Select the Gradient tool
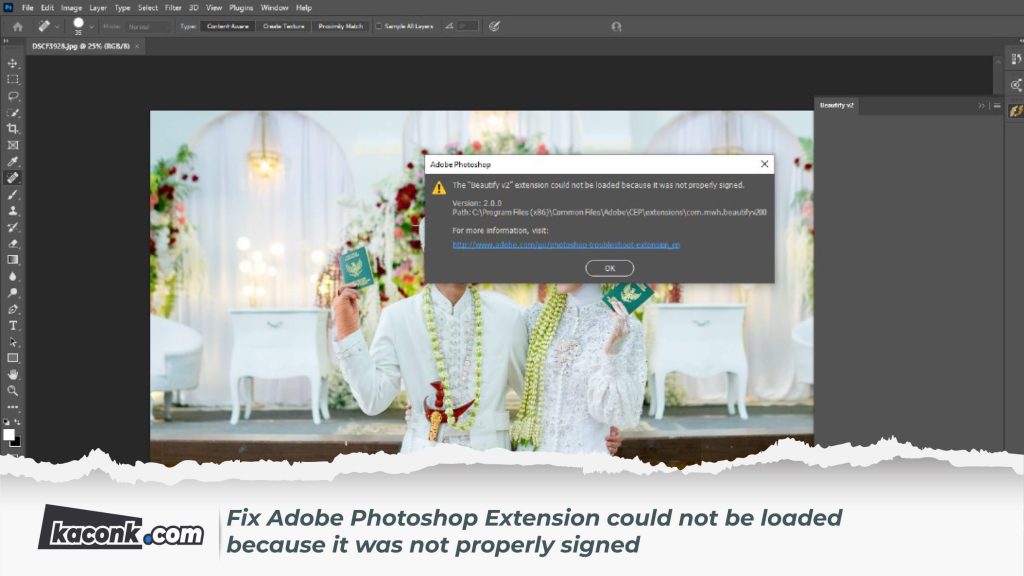 [x=12, y=260]
